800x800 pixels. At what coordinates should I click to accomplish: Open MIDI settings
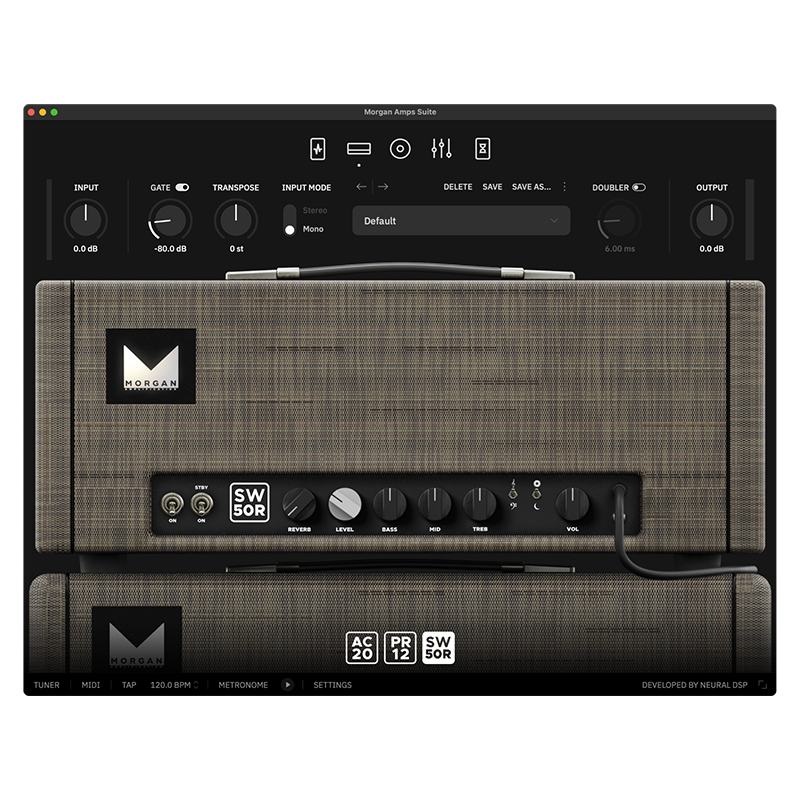91,685
